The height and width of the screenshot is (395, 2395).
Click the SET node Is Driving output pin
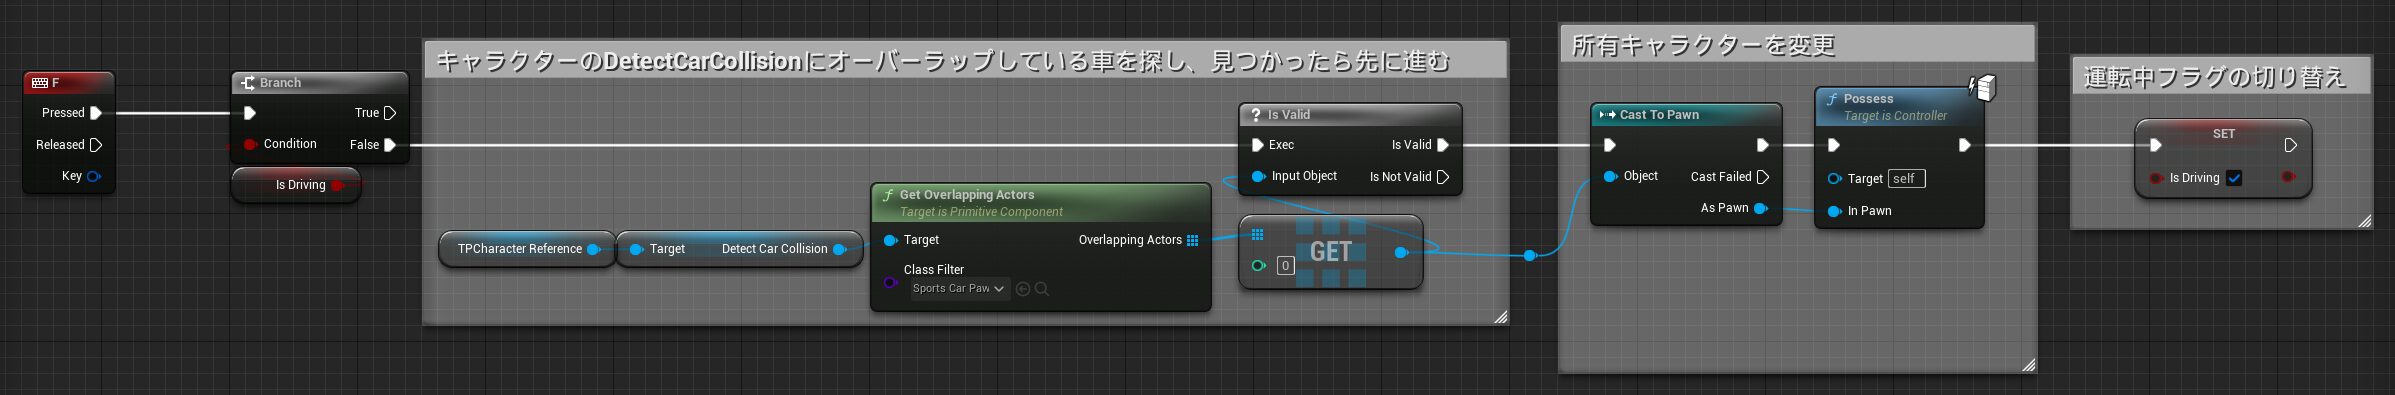[2288, 177]
